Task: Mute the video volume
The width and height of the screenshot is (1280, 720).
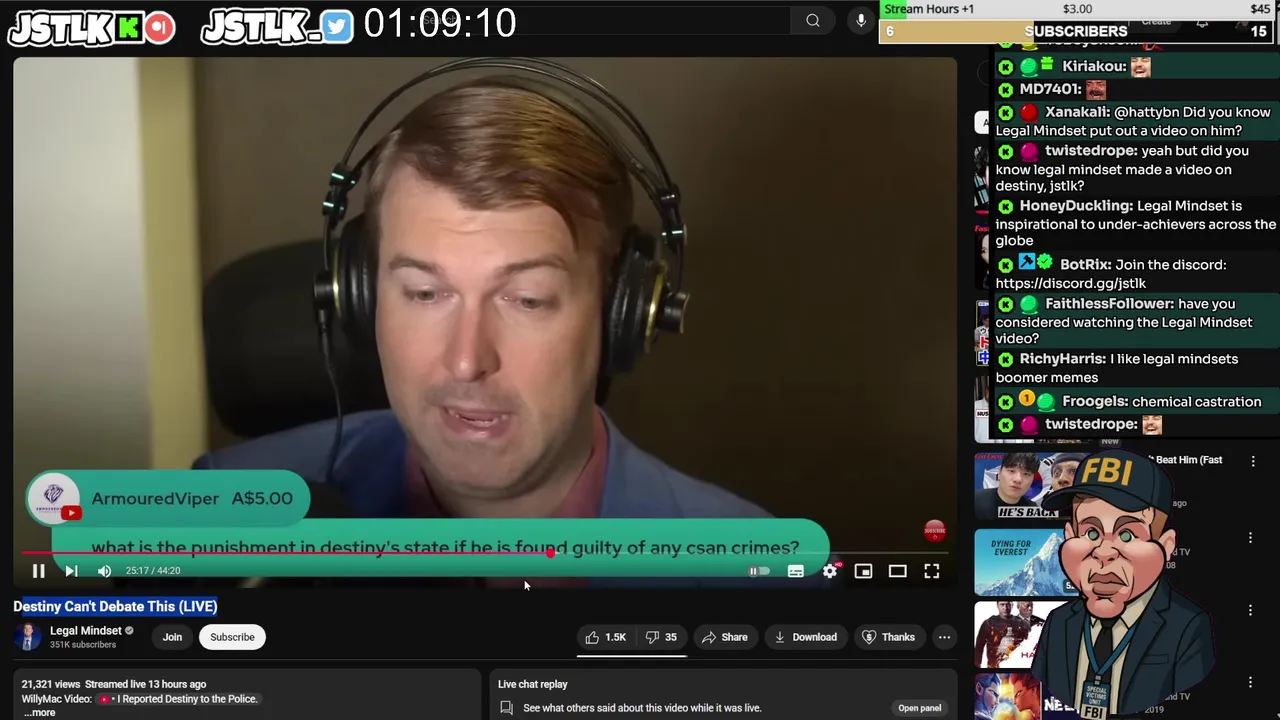Action: (x=104, y=571)
